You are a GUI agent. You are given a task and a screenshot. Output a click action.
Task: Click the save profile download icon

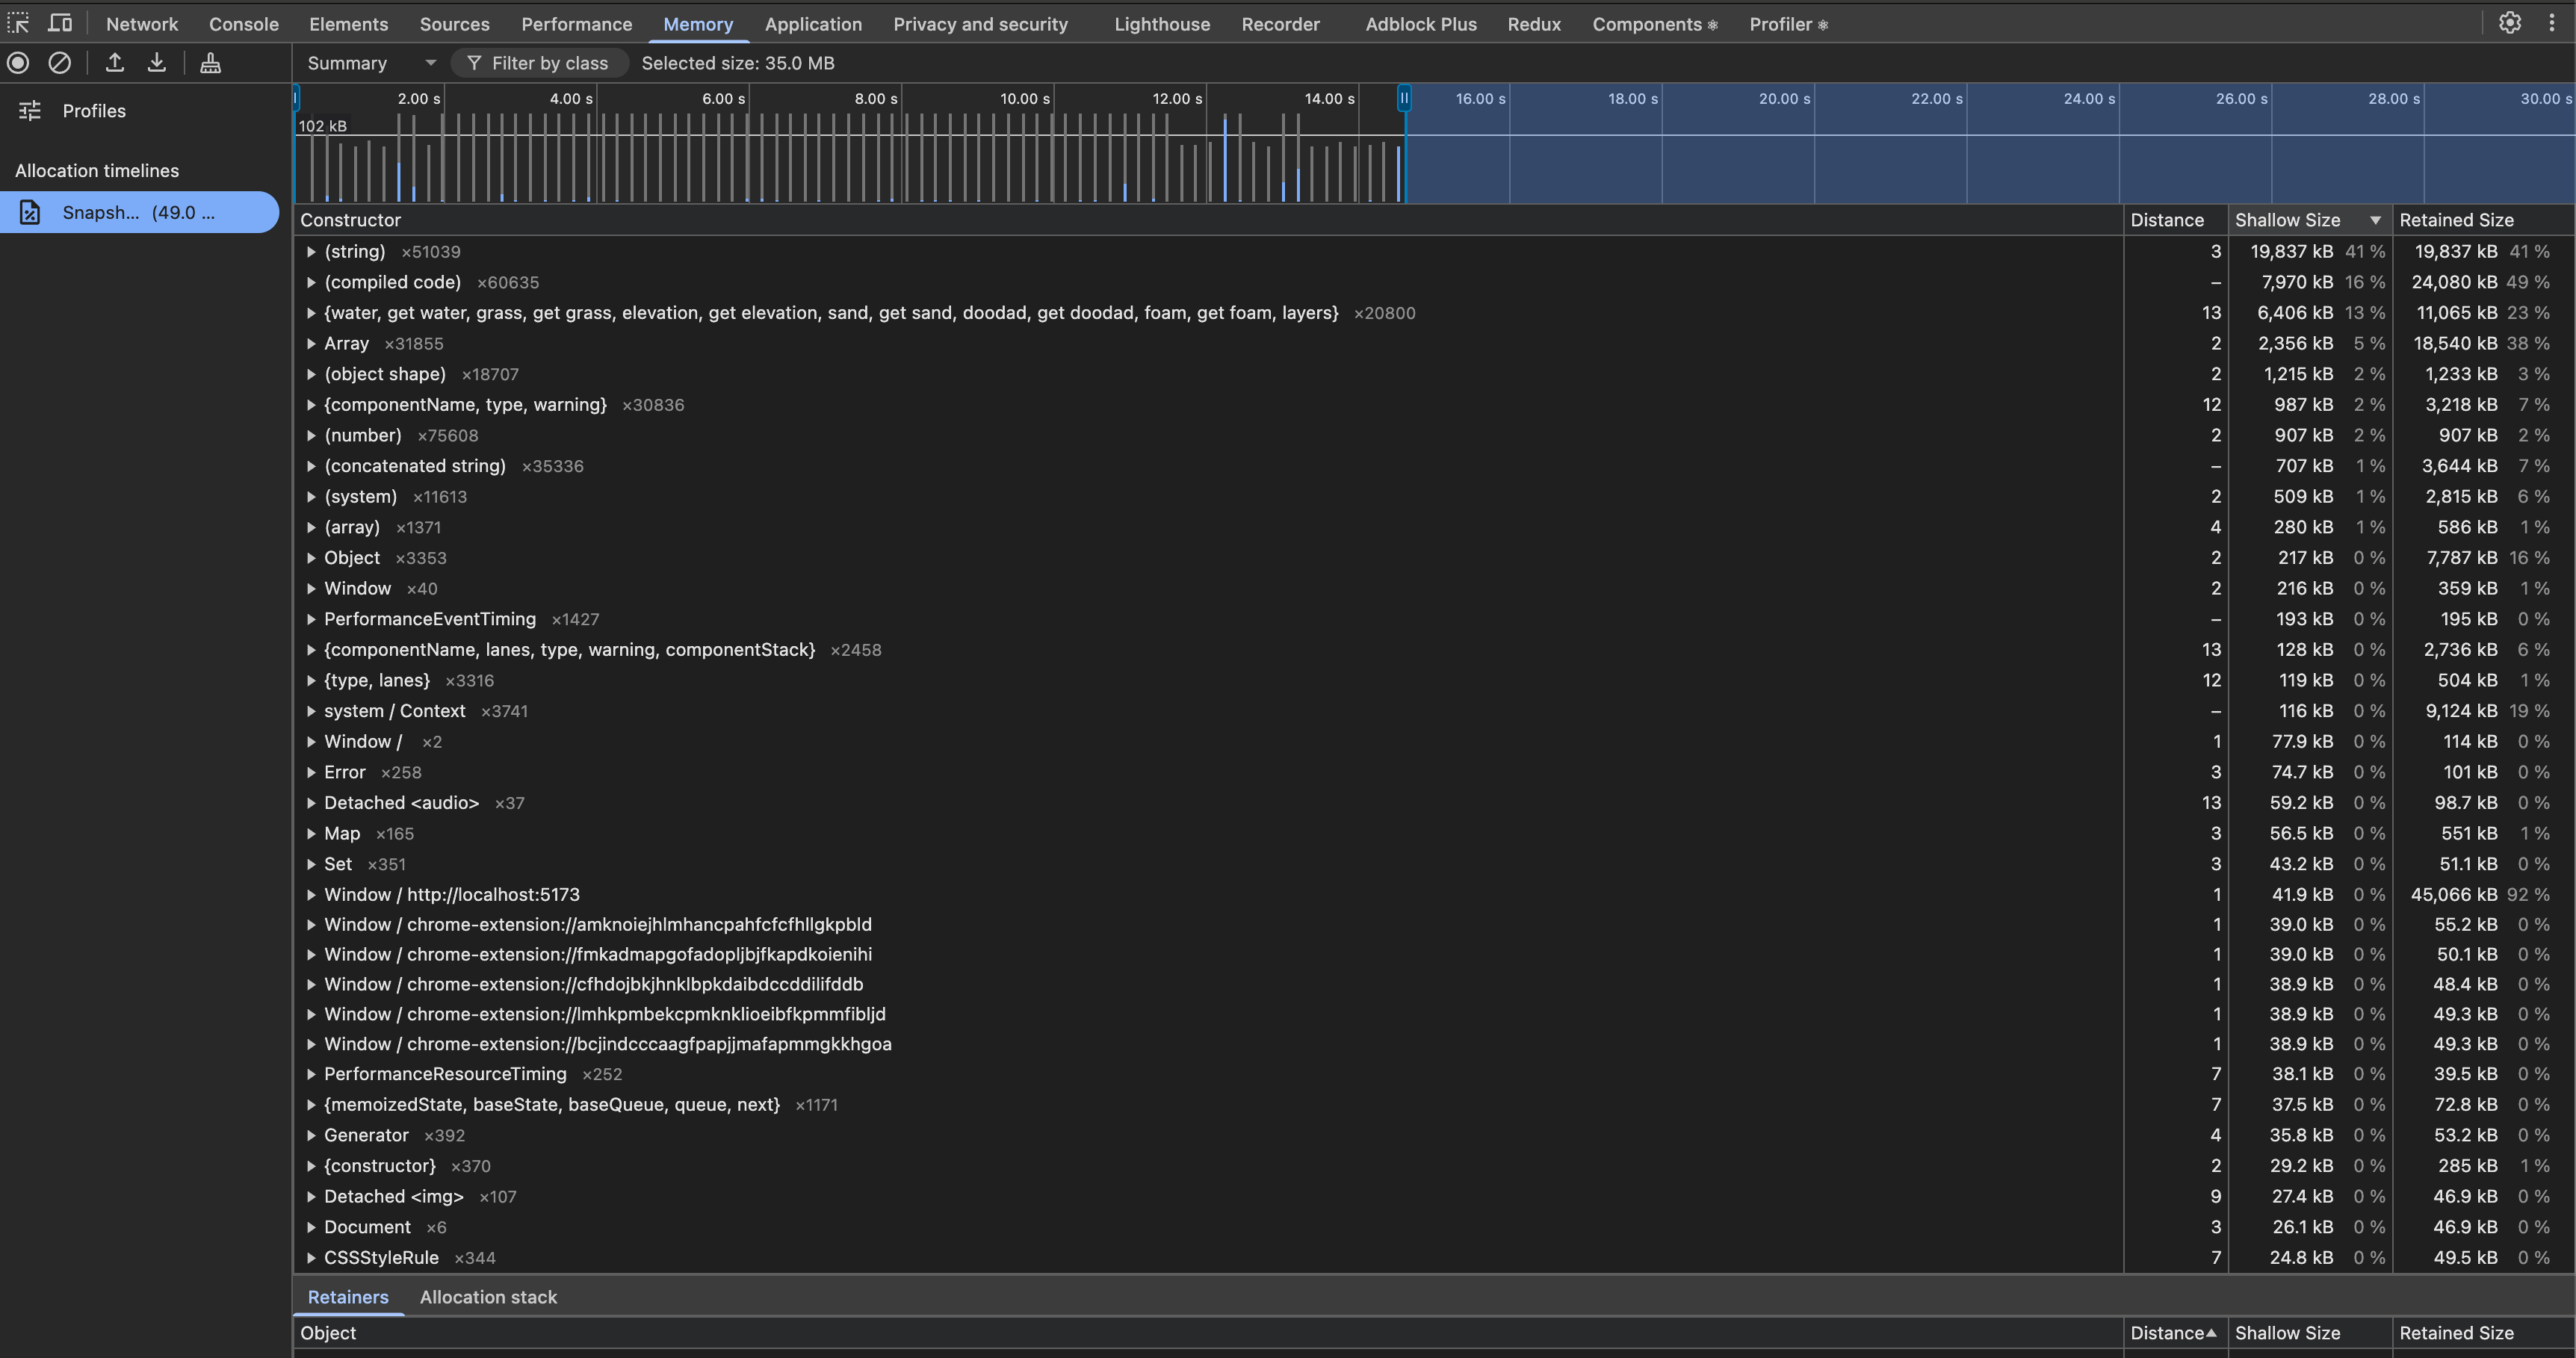coord(157,63)
